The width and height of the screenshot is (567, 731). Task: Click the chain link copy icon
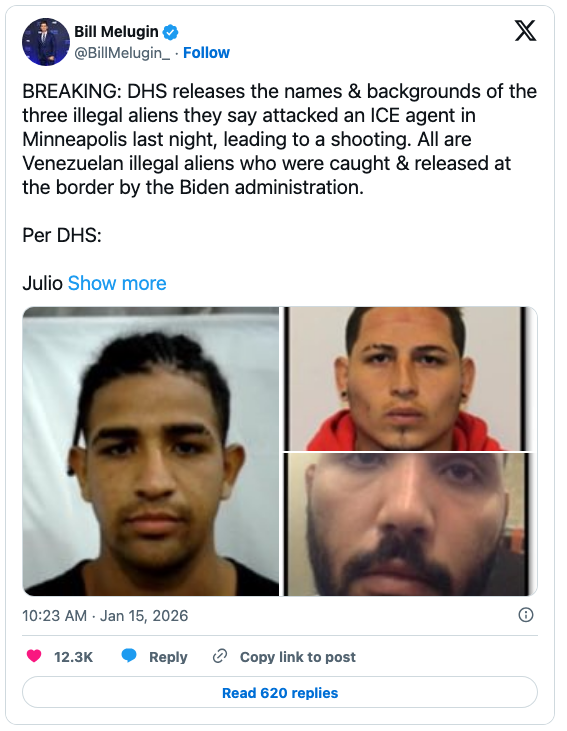click(220, 656)
